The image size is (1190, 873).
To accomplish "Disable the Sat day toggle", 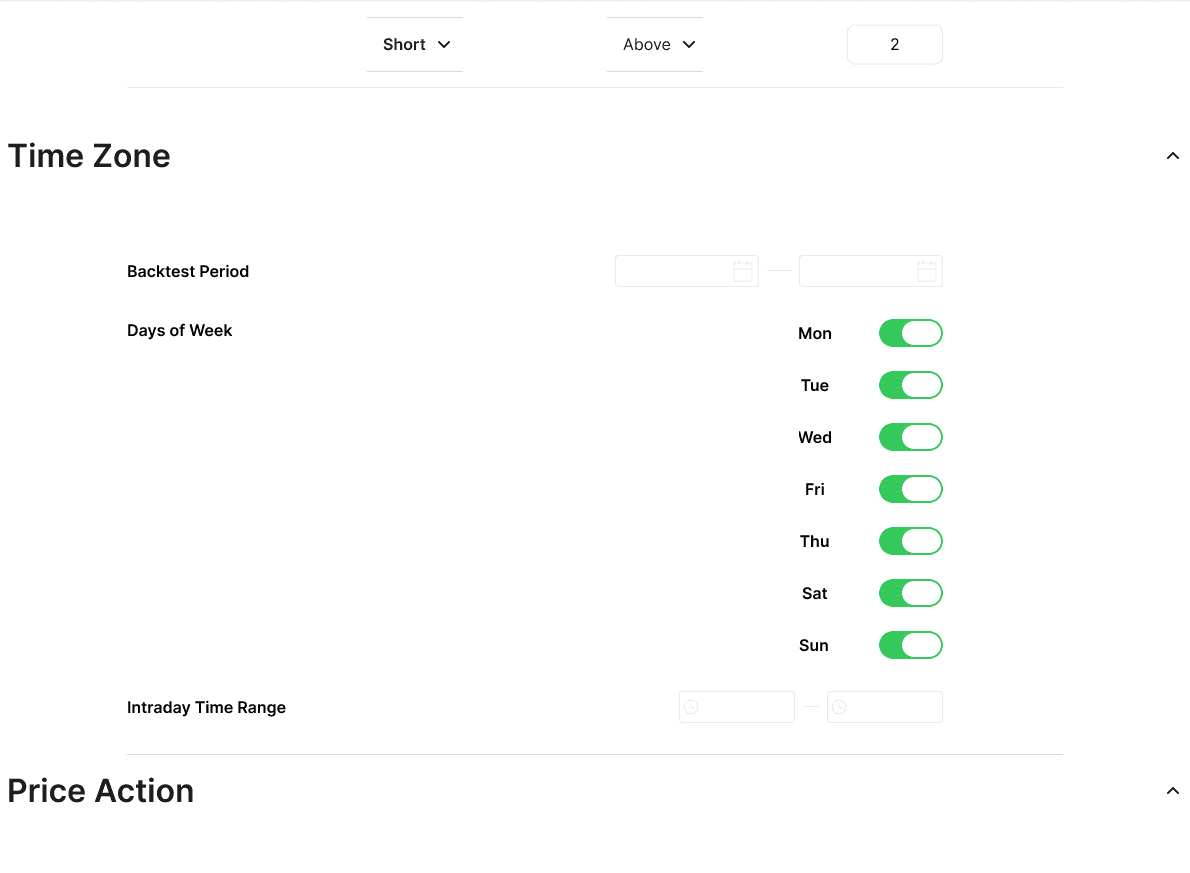I will [910, 593].
